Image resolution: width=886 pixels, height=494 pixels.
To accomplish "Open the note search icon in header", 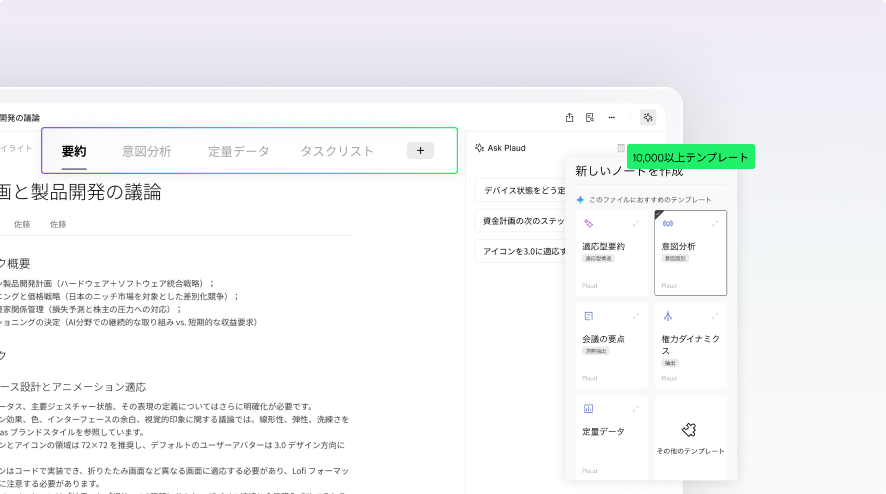I will tap(590, 117).
